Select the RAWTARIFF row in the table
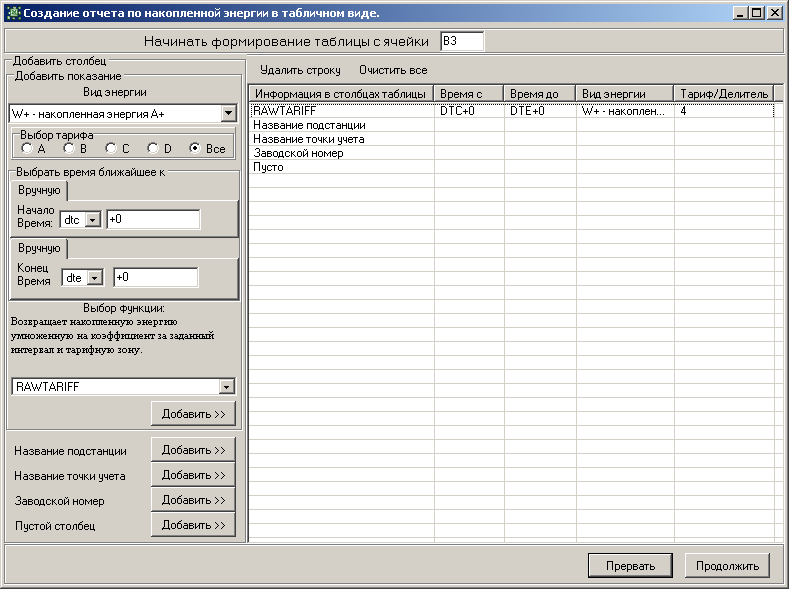789x589 pixels. [512, 111]
